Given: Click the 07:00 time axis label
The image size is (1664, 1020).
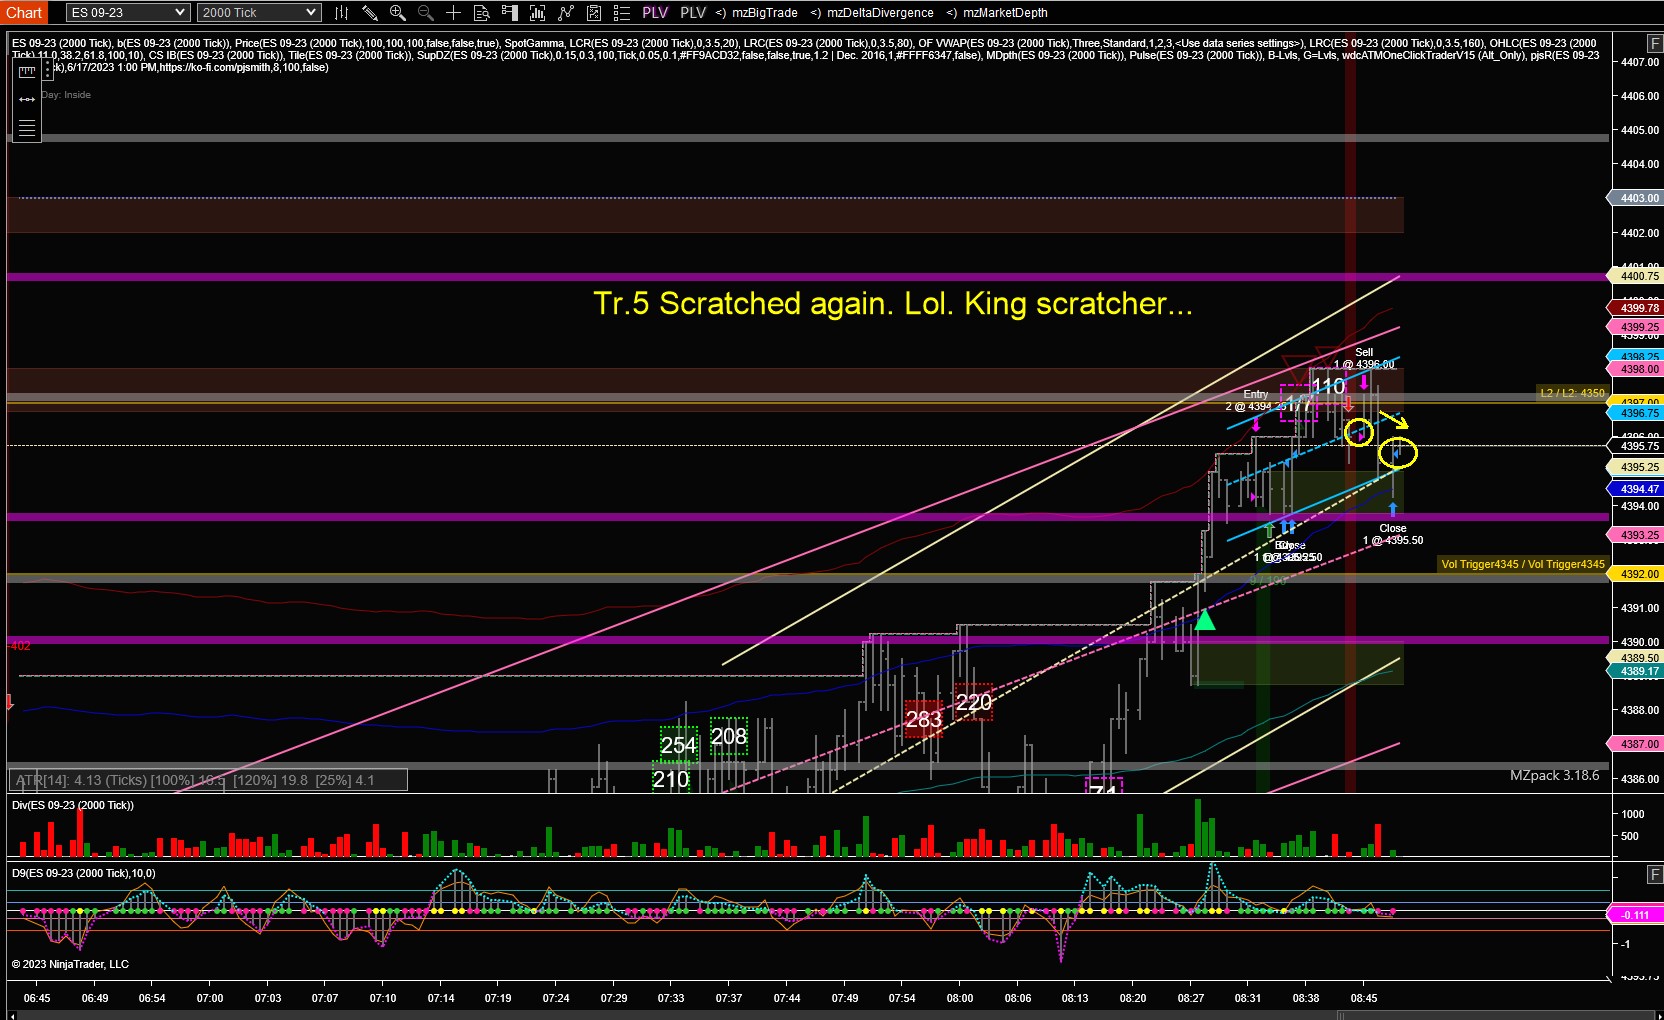Looking at the screenshot, I should 210,998.
